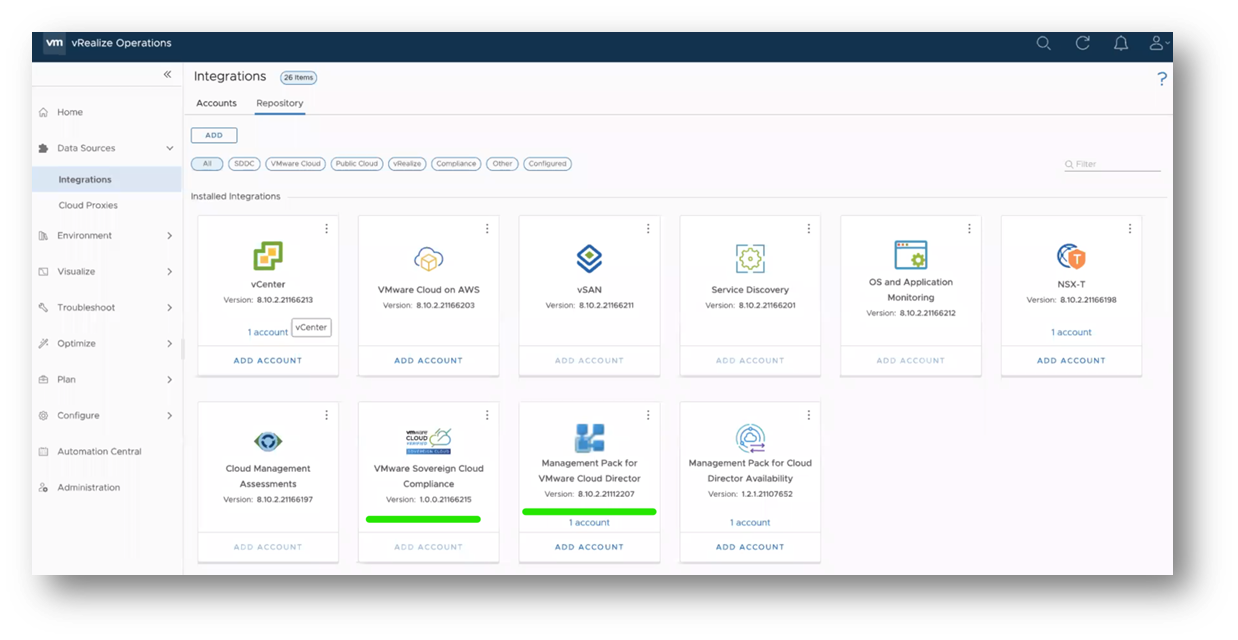The image size is (1238, 640).
Task: Toggle the Compliance filter chip
Action: tap(456, 164)
